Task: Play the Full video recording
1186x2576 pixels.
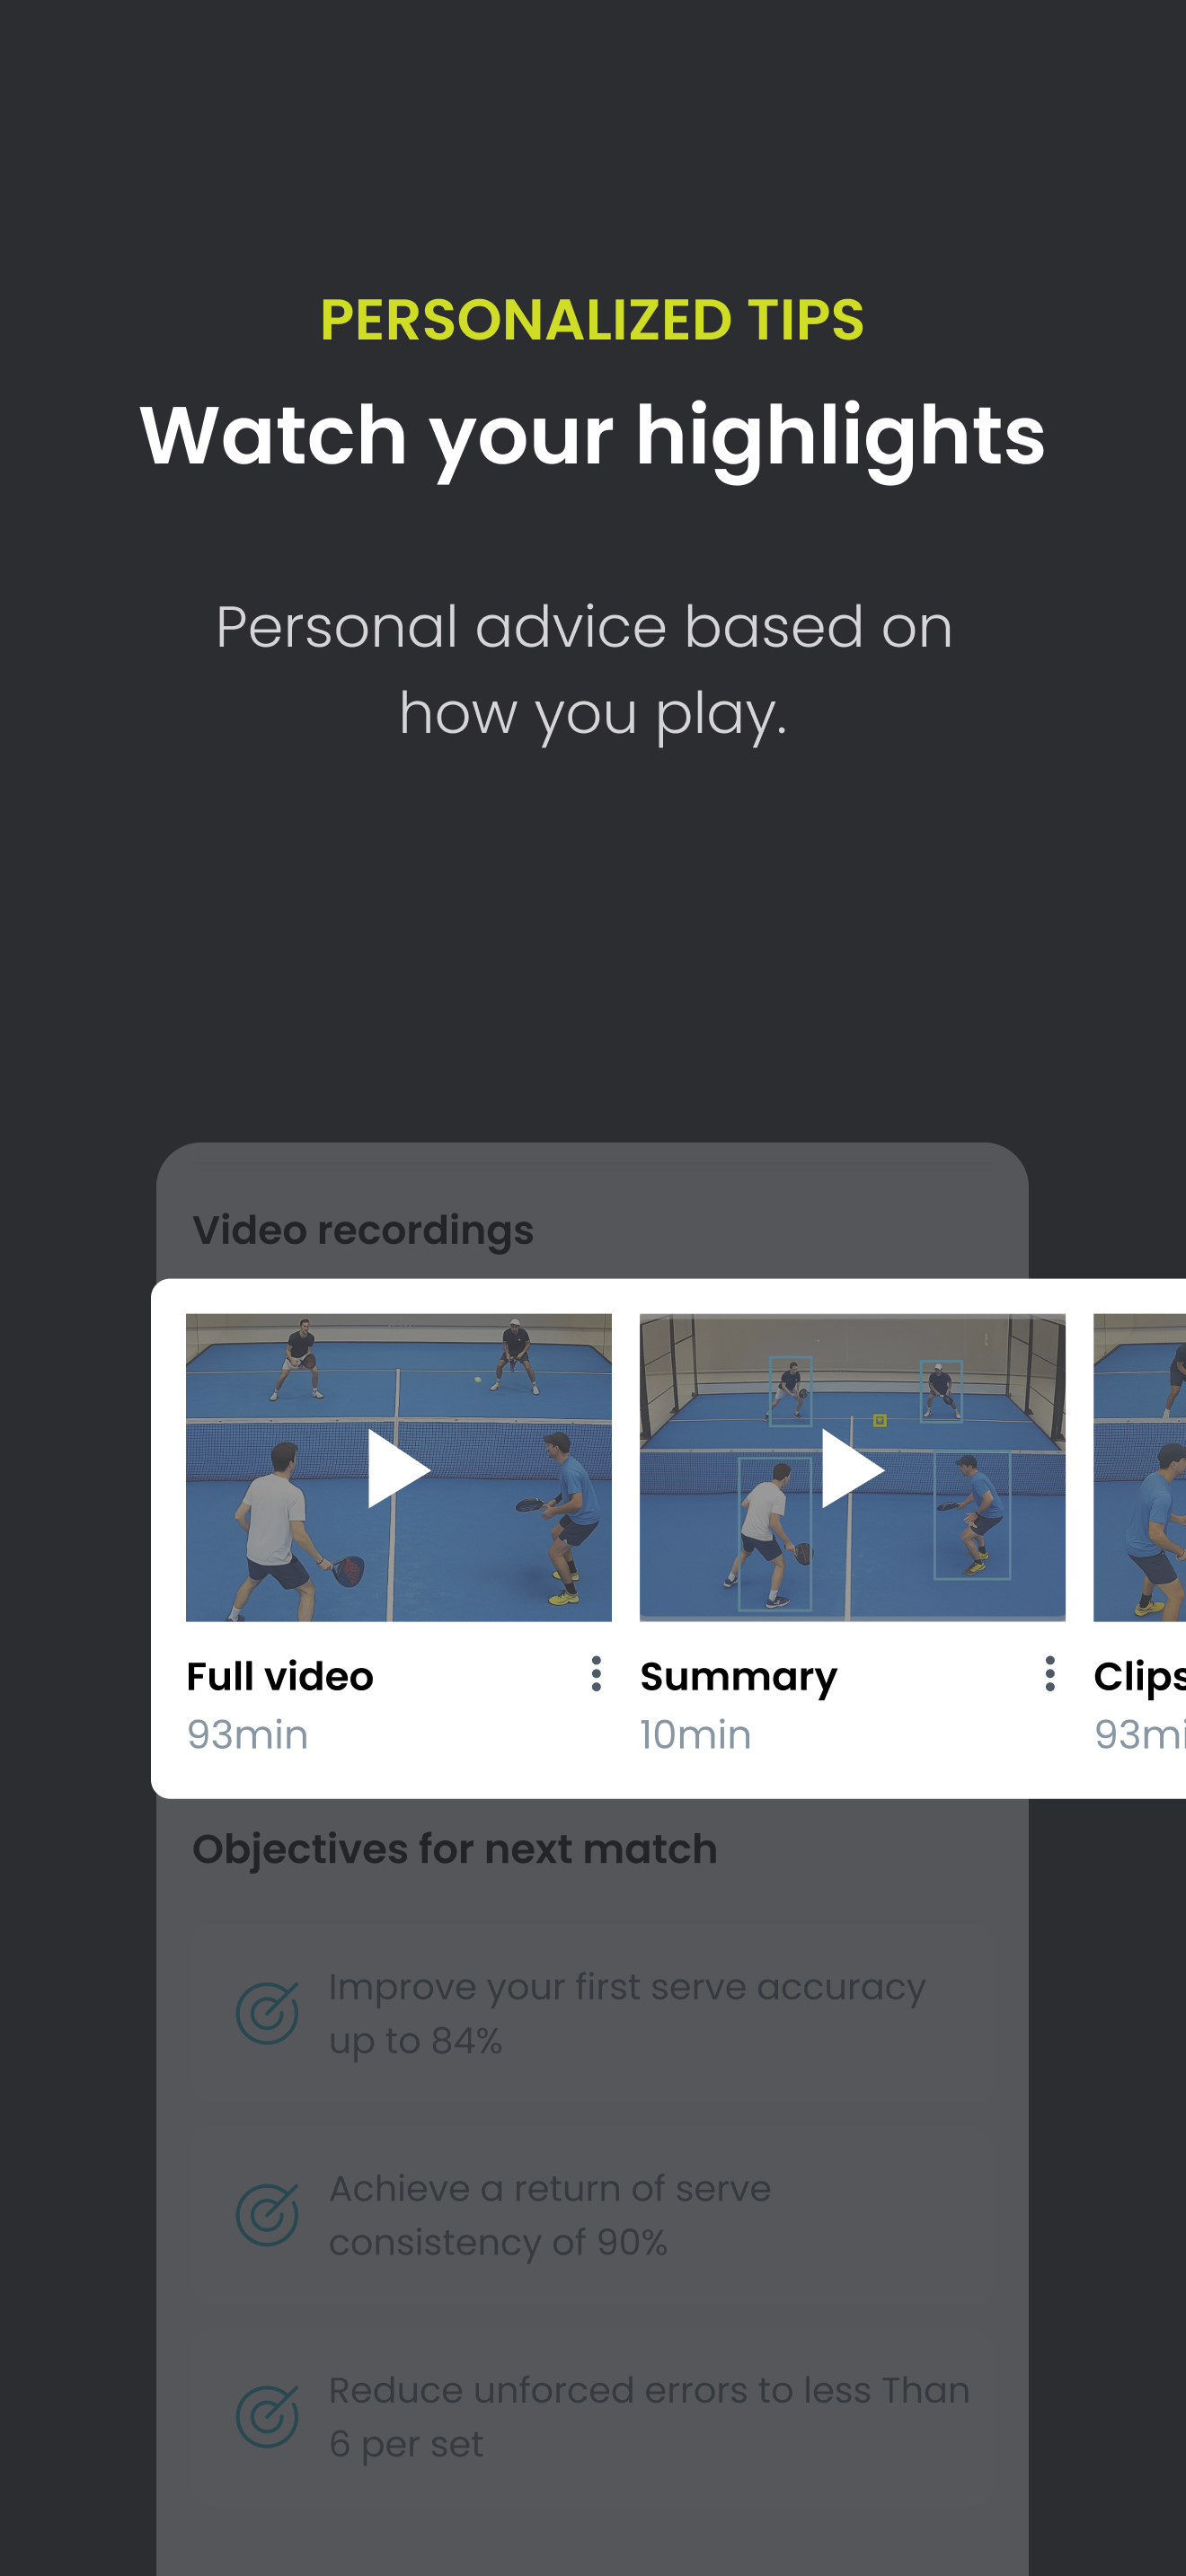Action: (398, 1468)
